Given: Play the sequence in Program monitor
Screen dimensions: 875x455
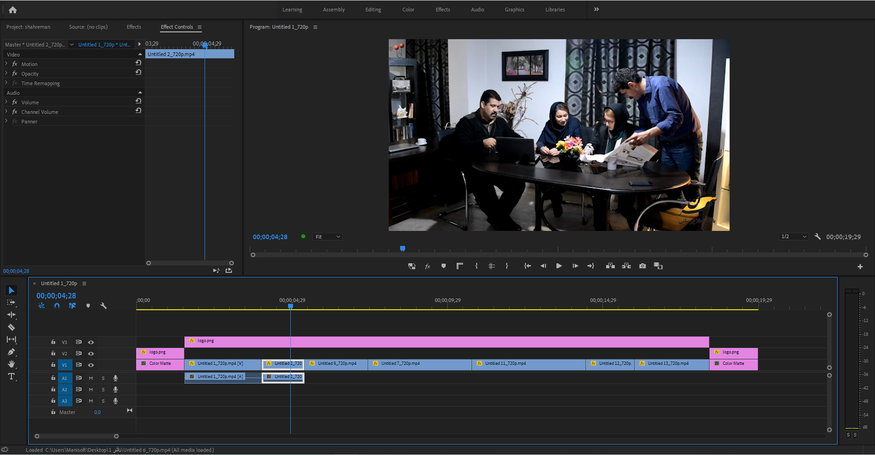Looking at the screenshot, I should (559, 266).
